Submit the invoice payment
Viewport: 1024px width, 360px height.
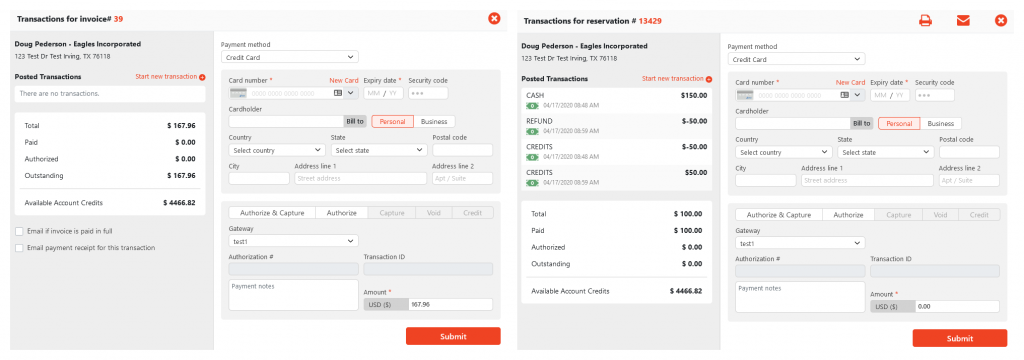coord(453,336)
